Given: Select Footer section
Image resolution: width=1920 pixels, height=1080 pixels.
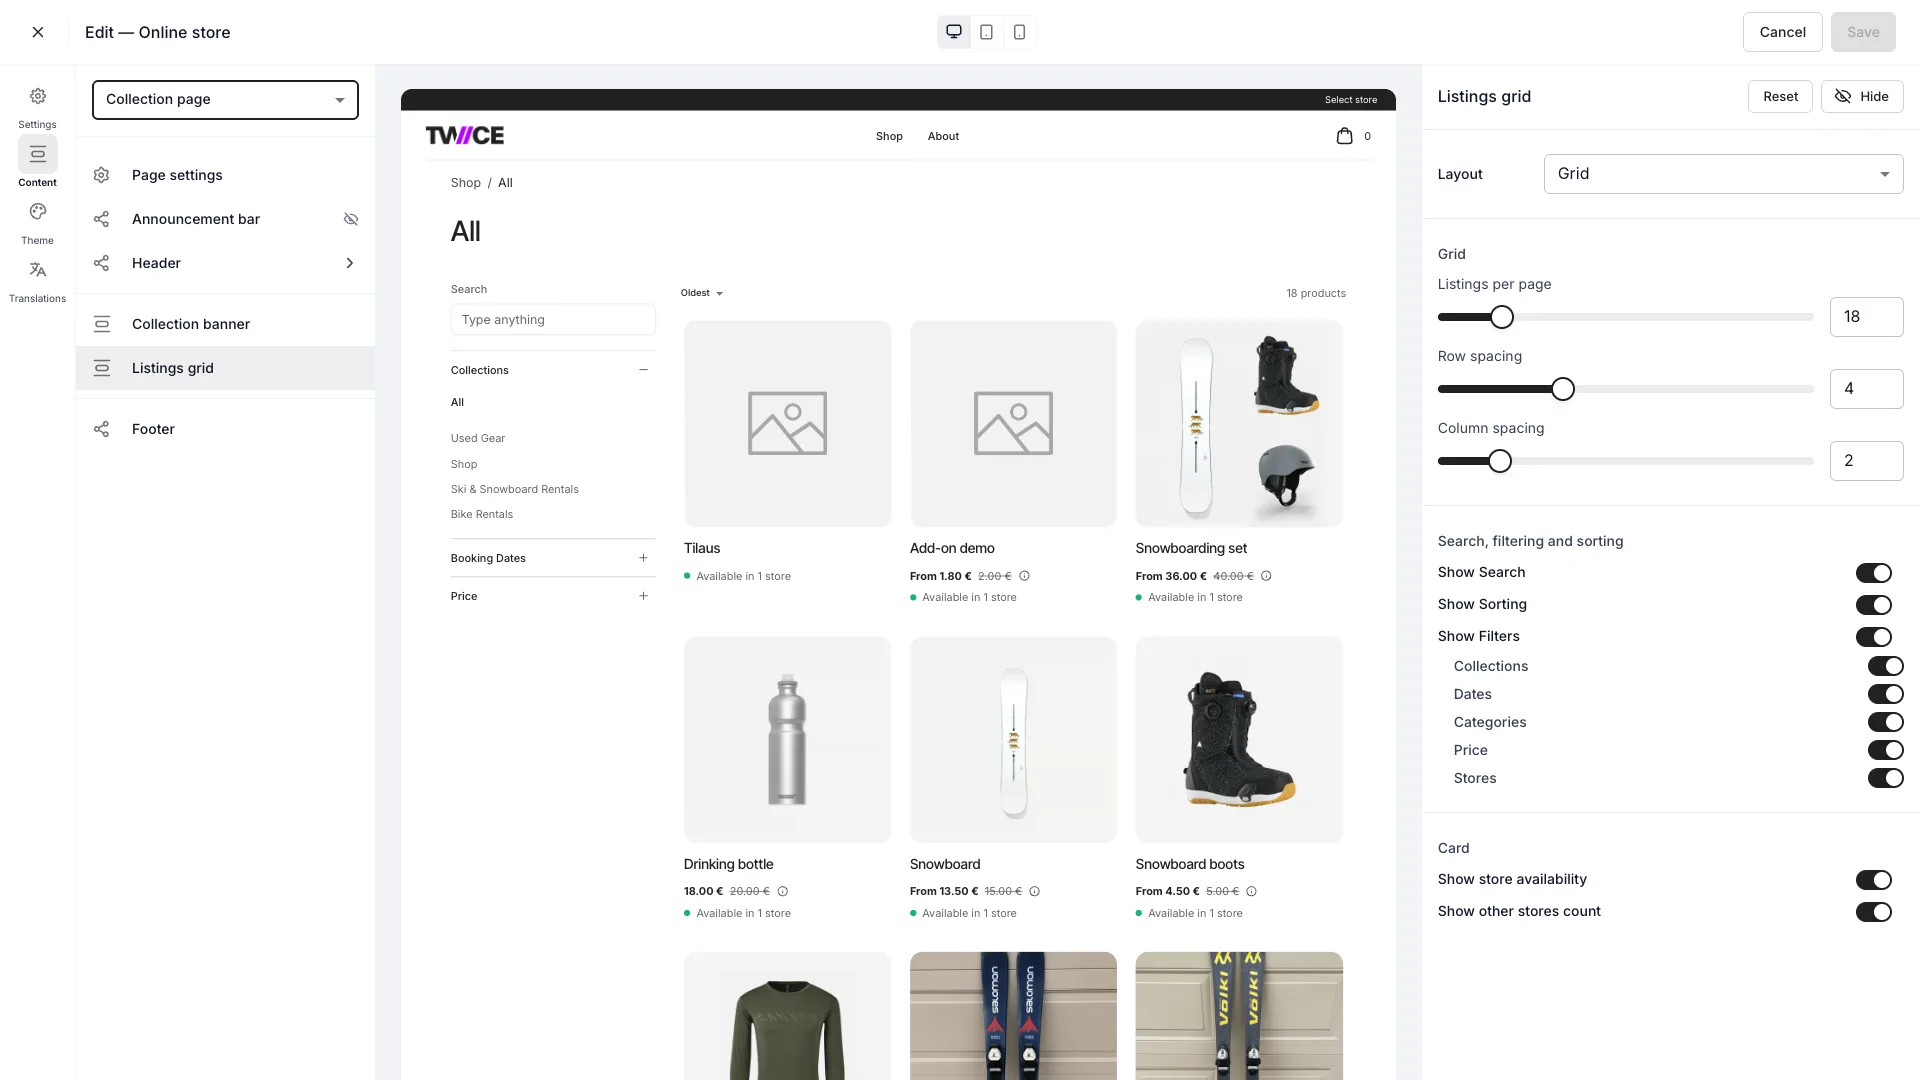Looking at the screenshot, I should [225, 429].
